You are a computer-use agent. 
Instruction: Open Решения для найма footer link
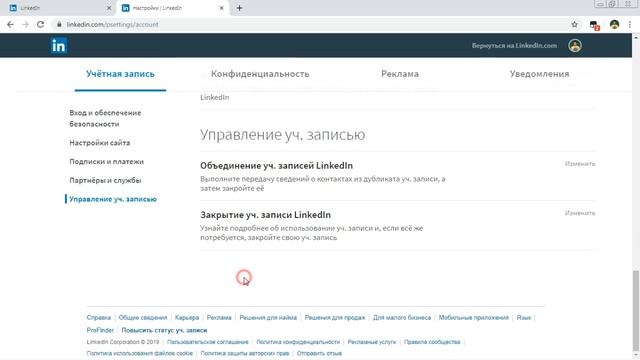(268, 318)
